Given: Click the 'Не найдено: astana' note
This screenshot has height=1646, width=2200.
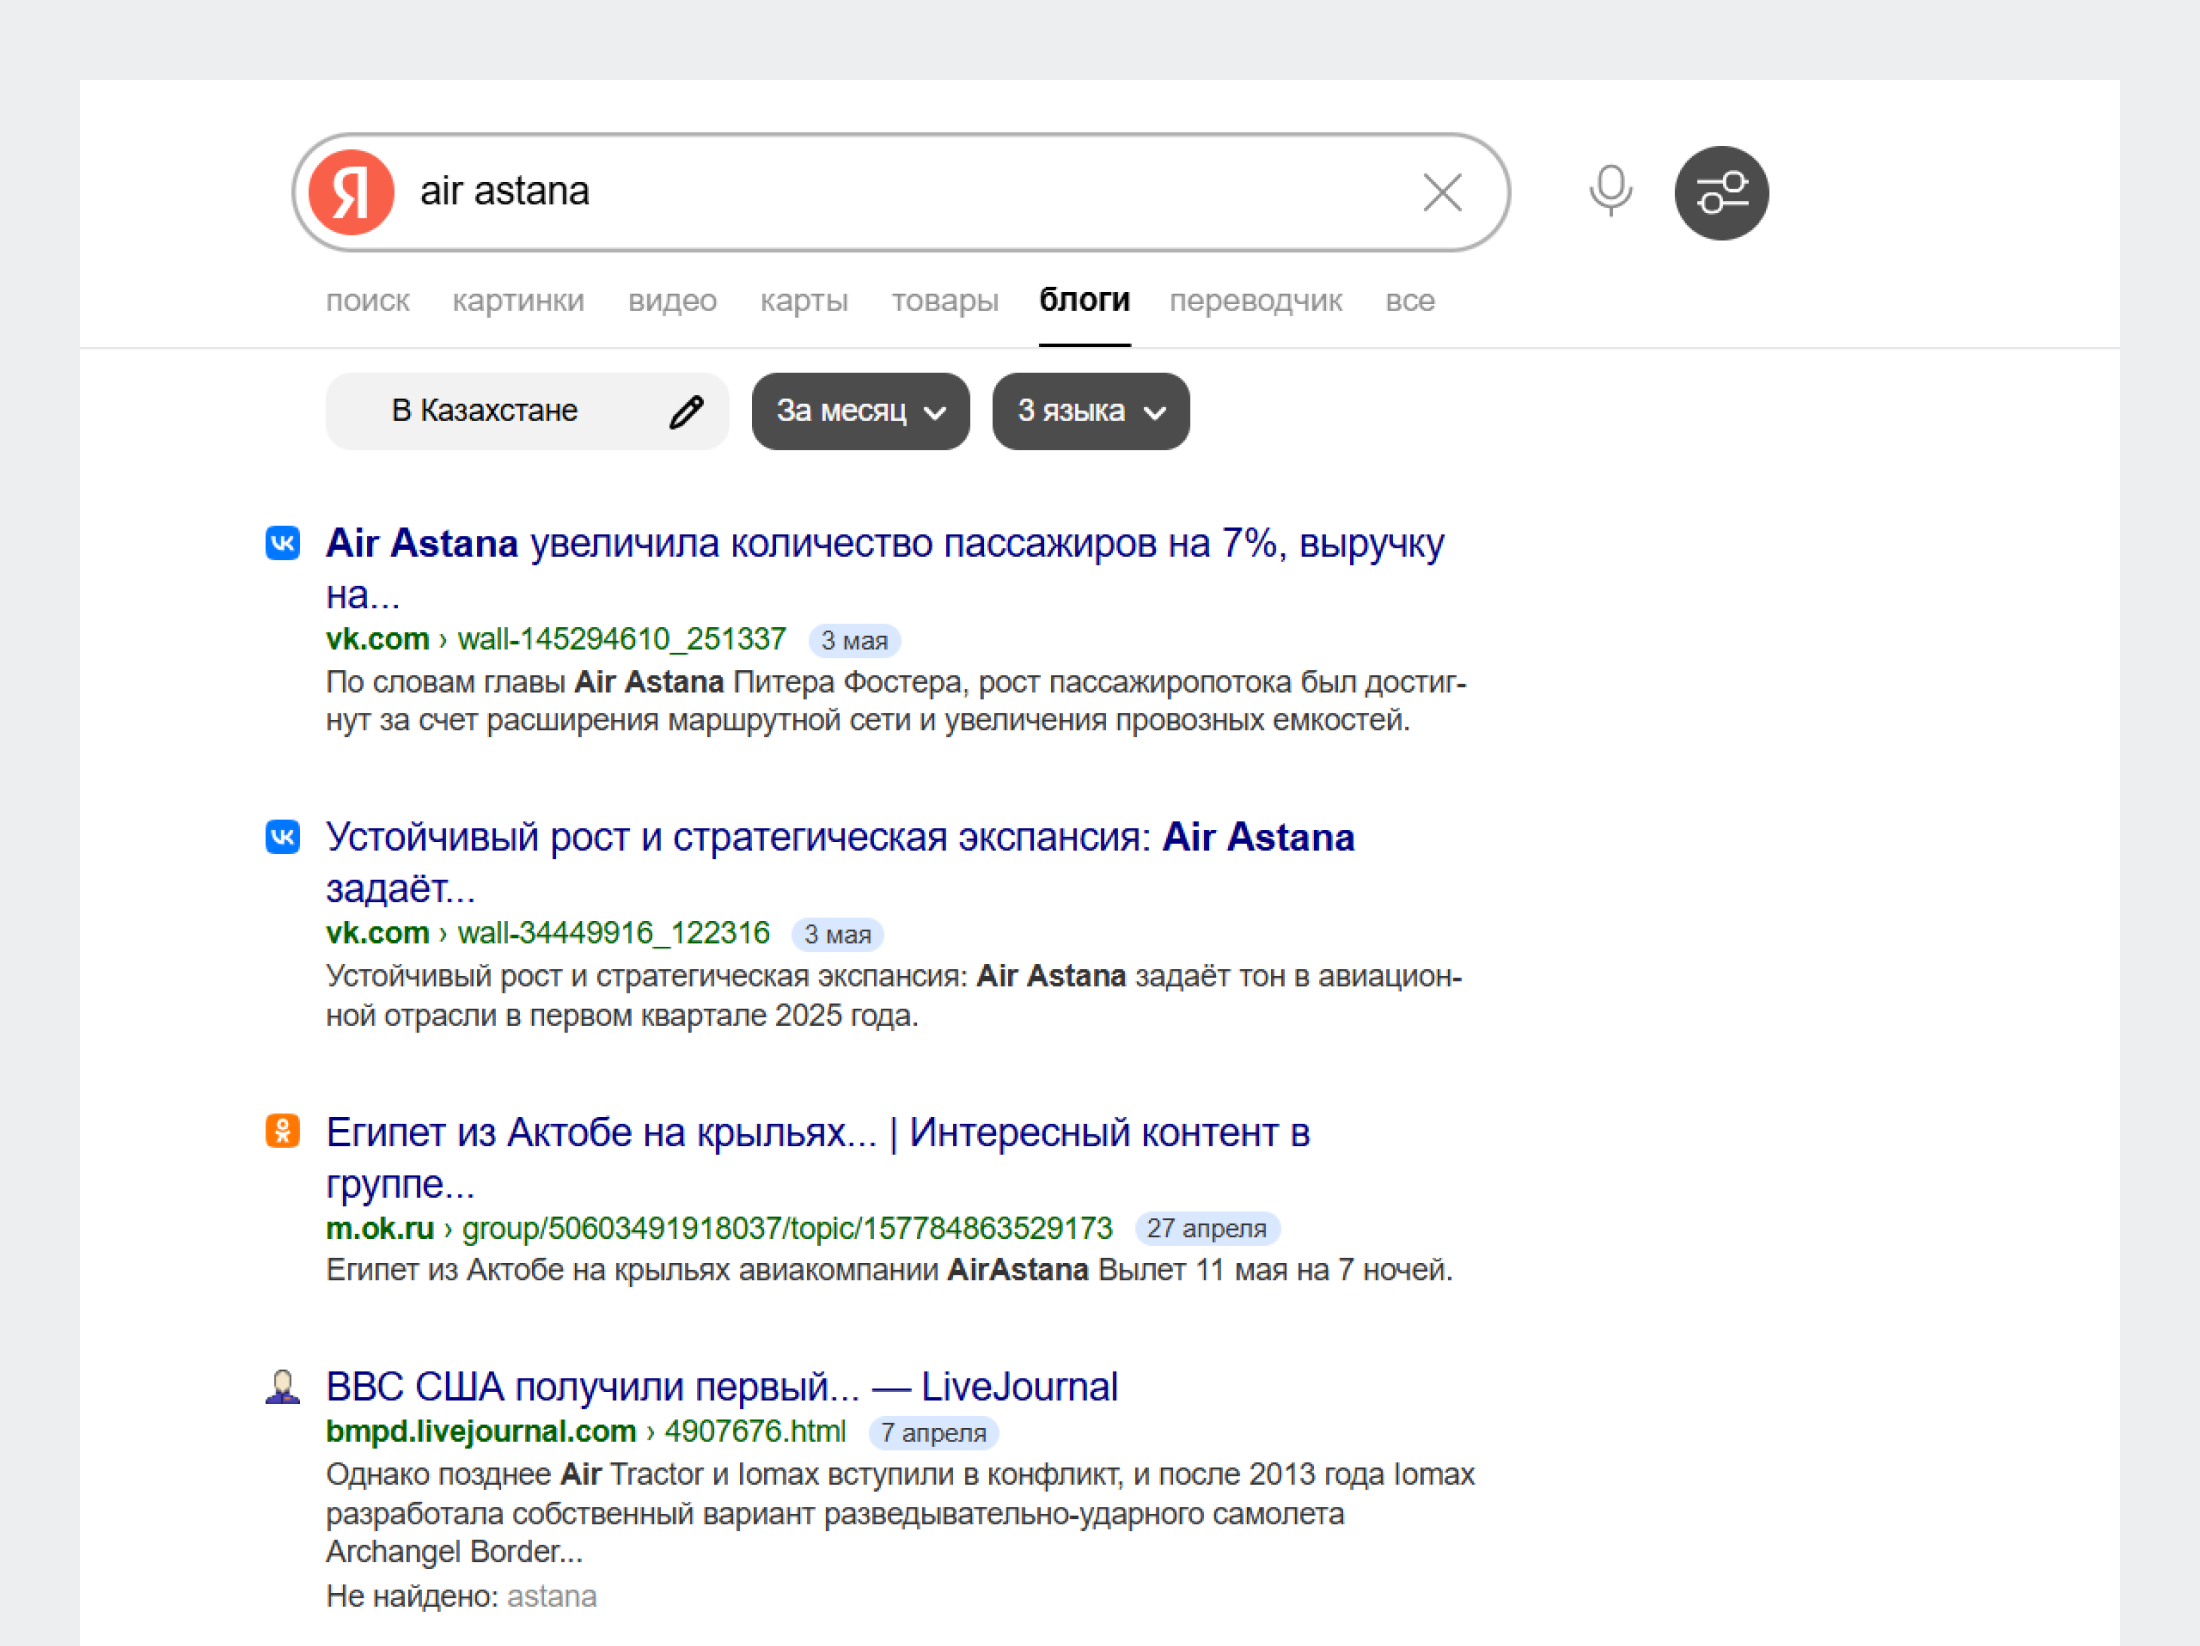Looking at the screenshot, I should (x=461, y=1597).
